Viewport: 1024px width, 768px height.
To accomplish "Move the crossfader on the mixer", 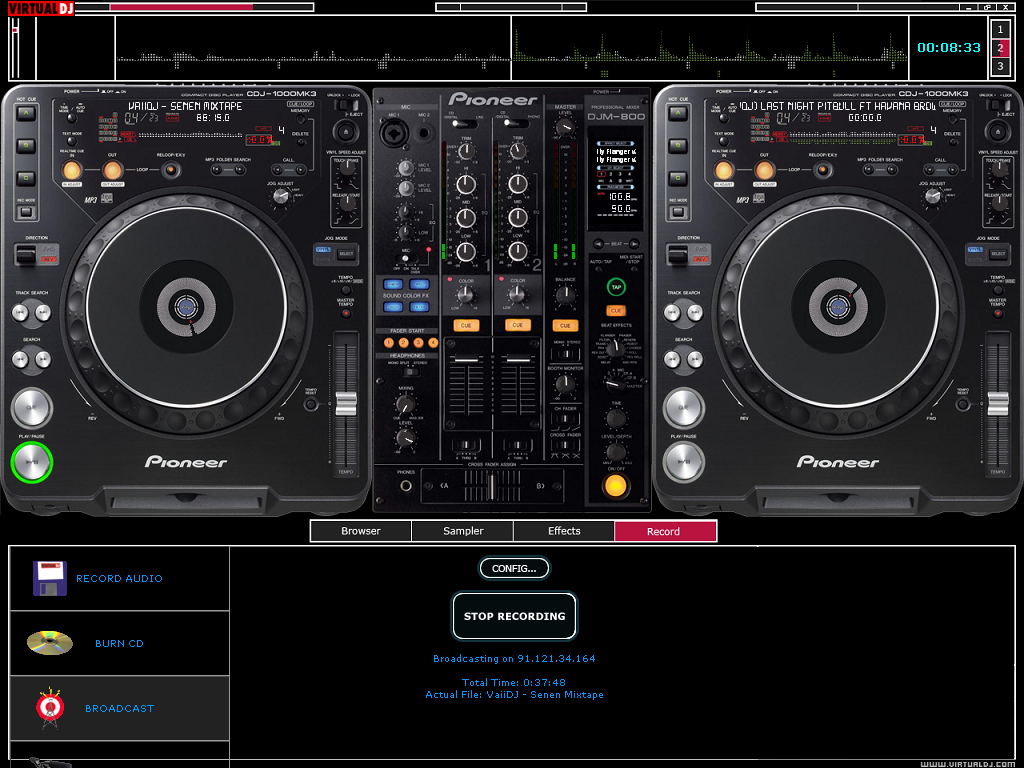I will tap(490, 485).
